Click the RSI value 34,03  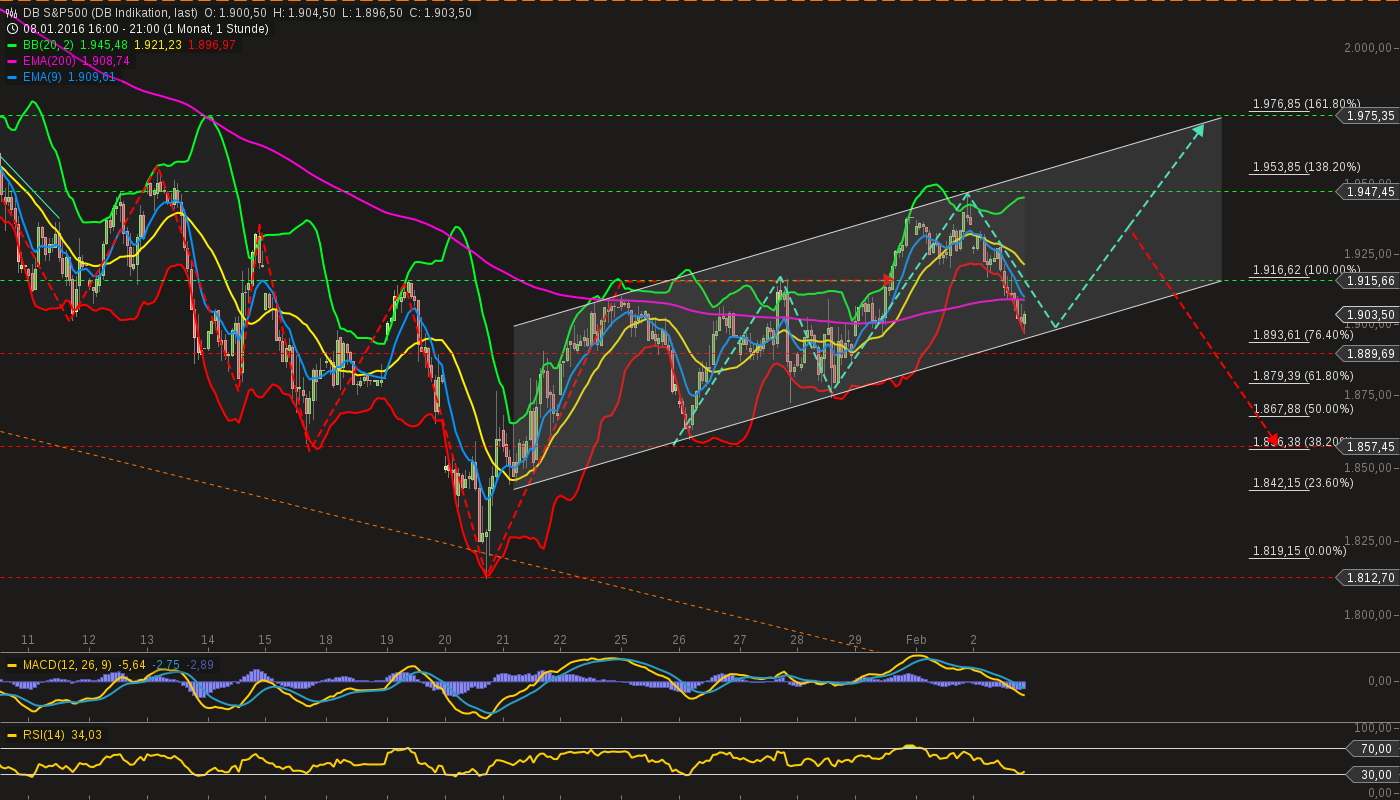pyautogui.click(x=87, y=735)
